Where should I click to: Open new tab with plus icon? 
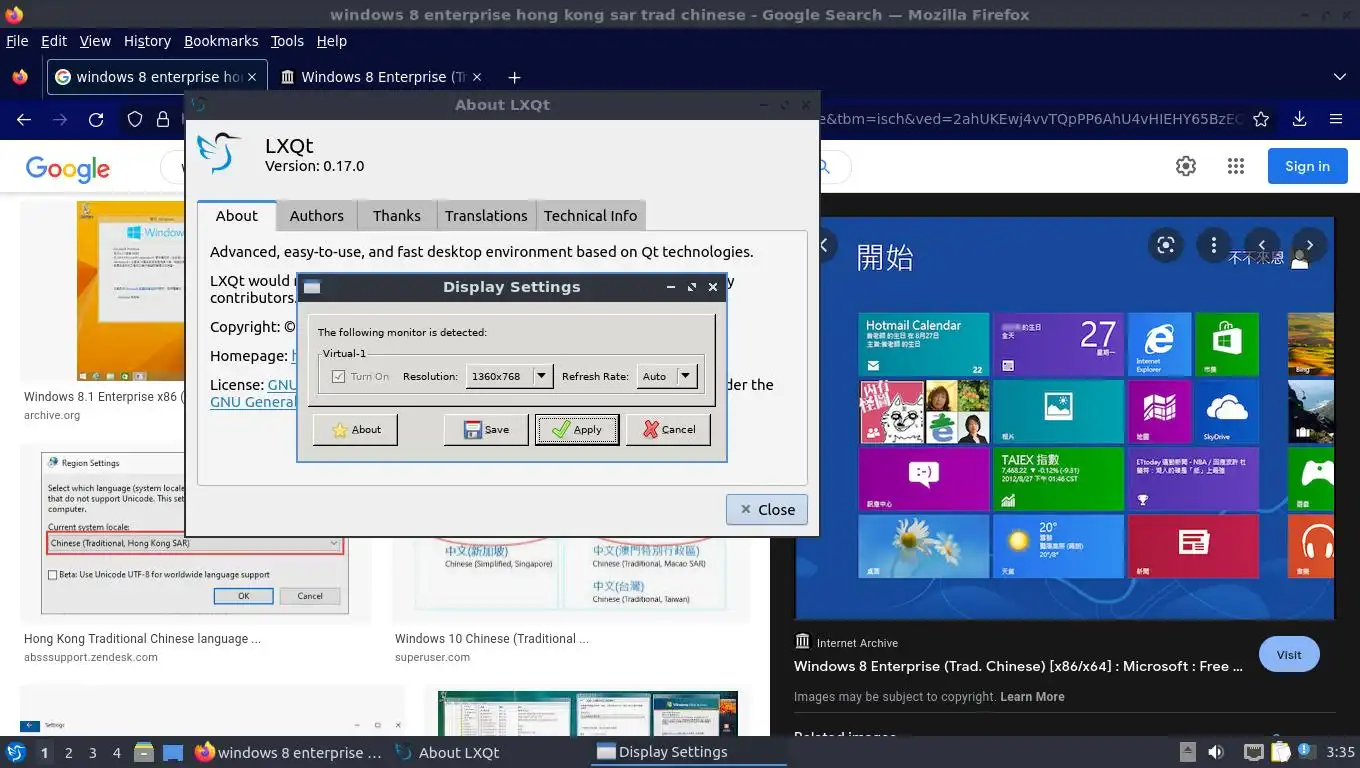(514, 77)
